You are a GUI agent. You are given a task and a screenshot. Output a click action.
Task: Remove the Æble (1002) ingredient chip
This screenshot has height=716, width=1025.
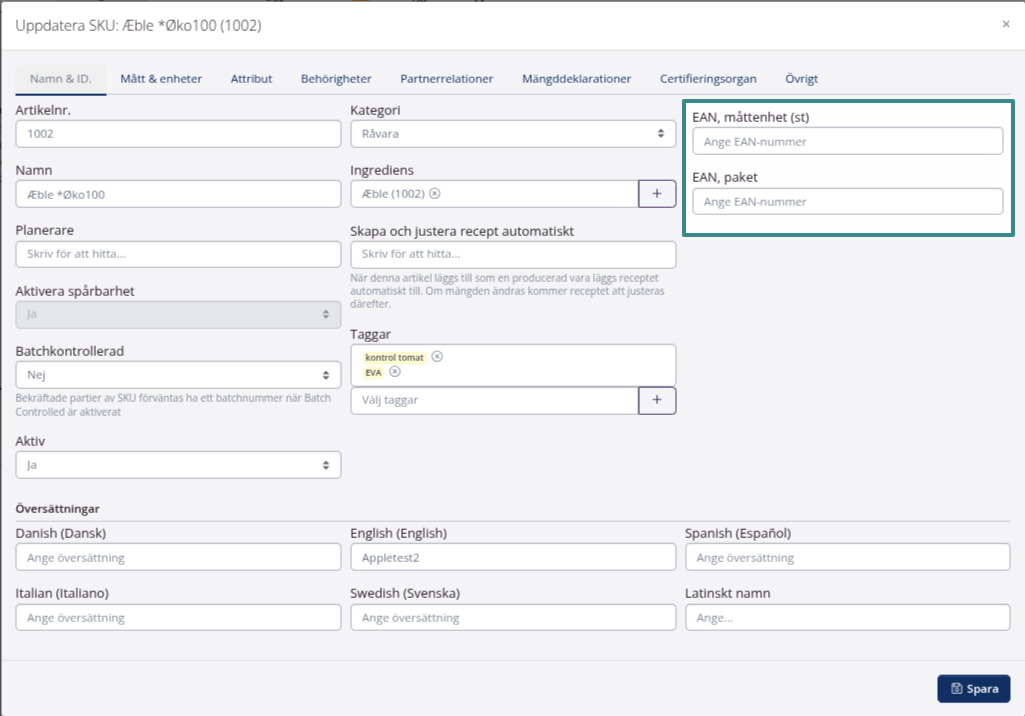[435, 194]
